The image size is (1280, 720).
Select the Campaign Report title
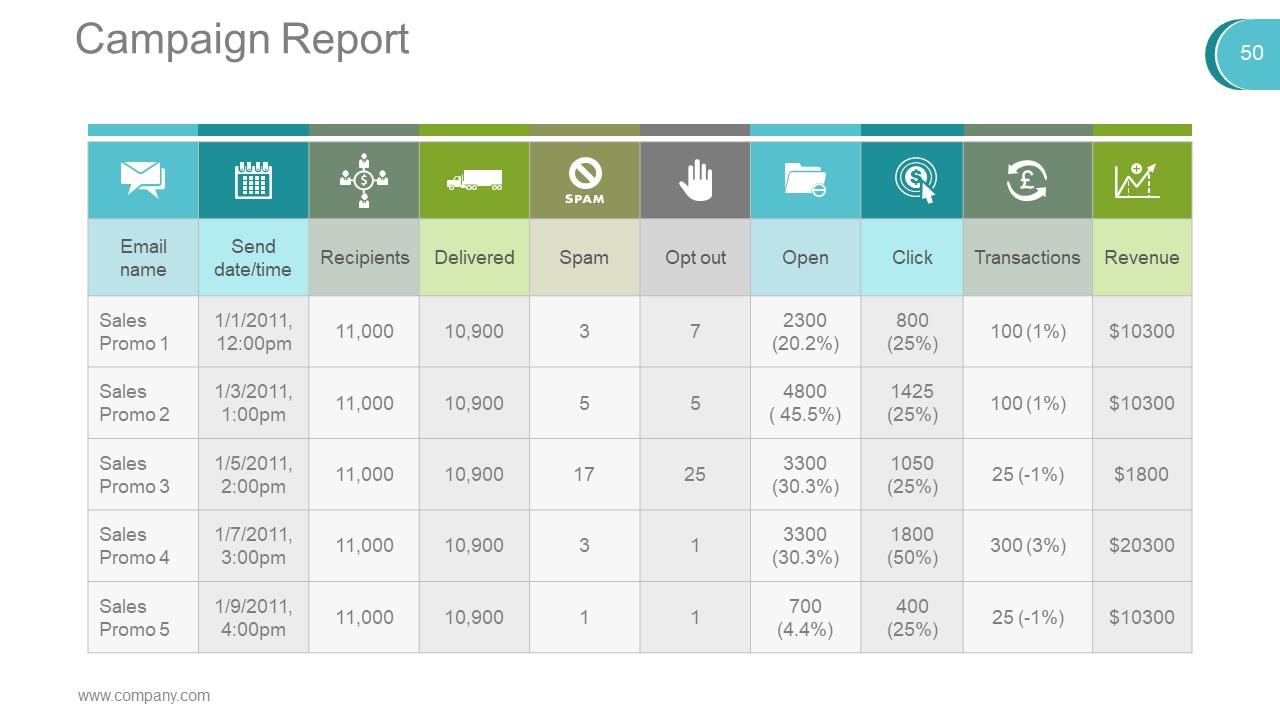(242, 40)
